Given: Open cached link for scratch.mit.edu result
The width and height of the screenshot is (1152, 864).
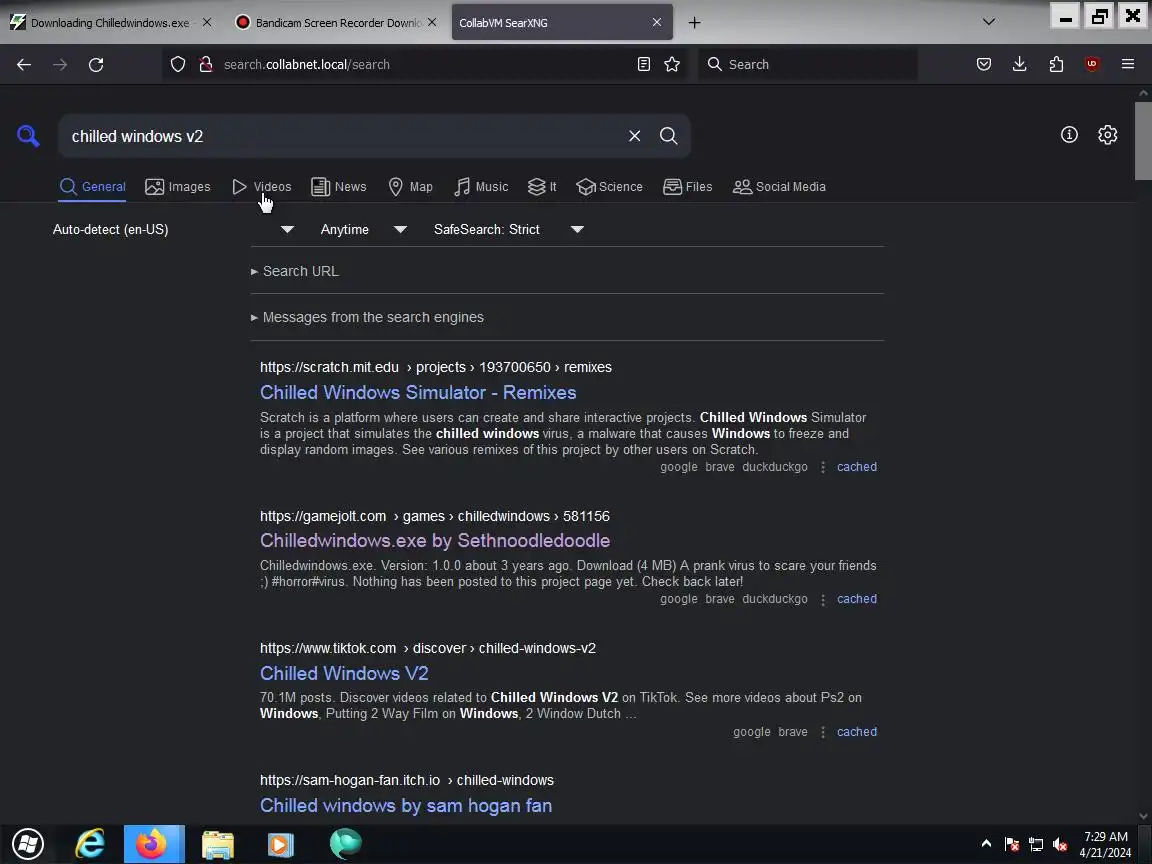Looking at the screenshot, I should pyautogui.click(x=857, y=467).
